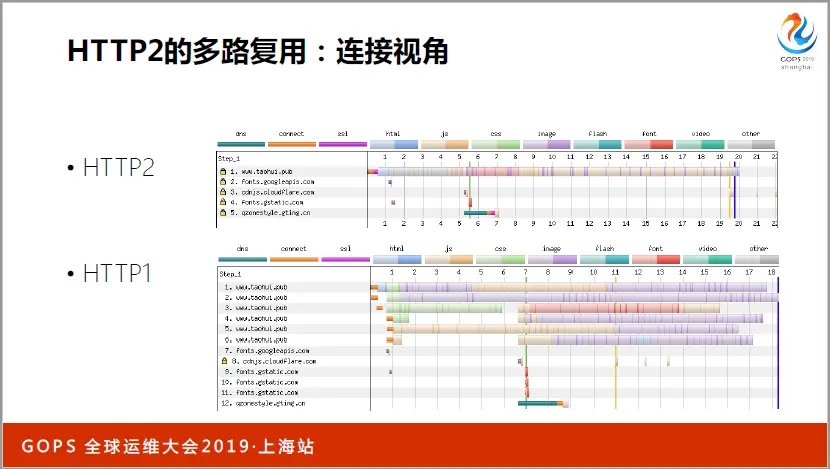Select row 5. www.taohui.pub in HTTP1 chart
The height and width of the screenshot is (469, 830).
pos(499,329)
